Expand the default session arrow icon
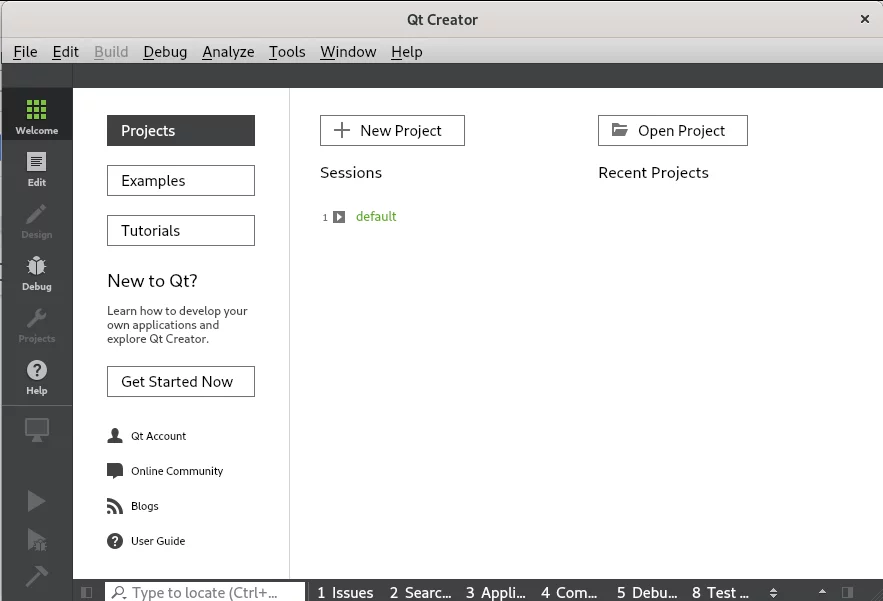Viewport: 883px width, 601px height. [x=339, y=217]
